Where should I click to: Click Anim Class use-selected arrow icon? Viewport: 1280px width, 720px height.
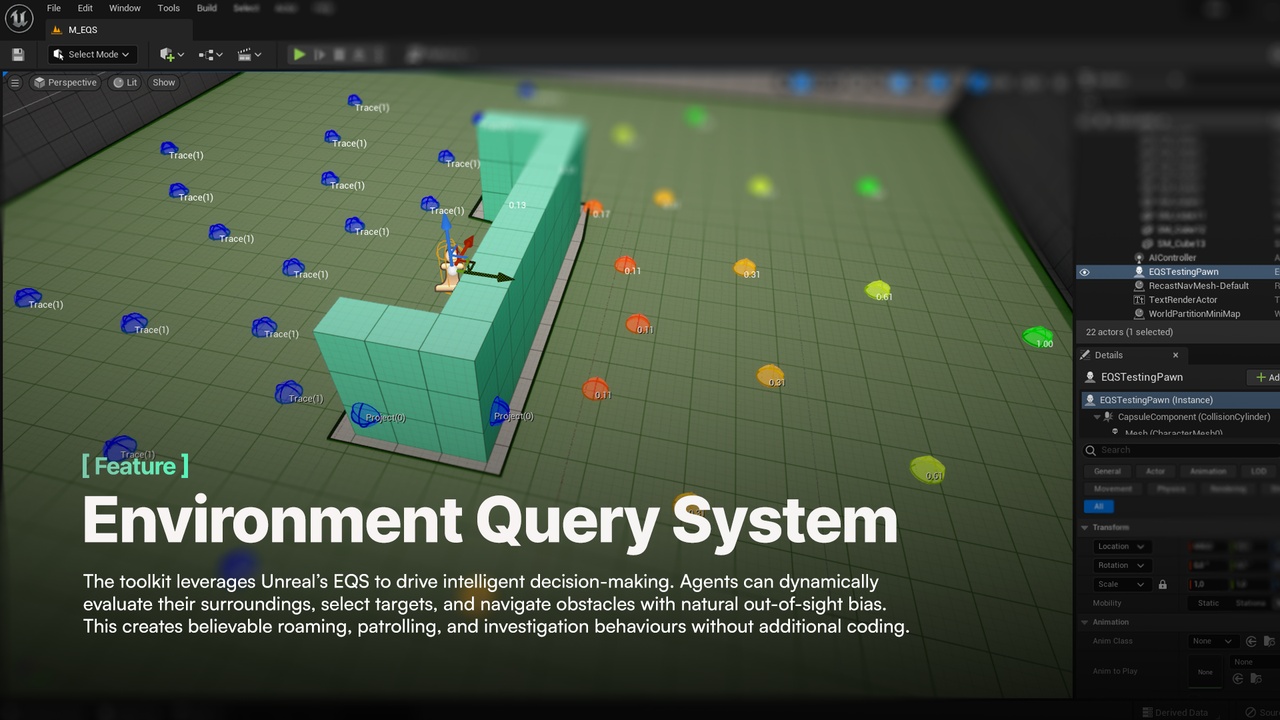(x=1253, y=641)
